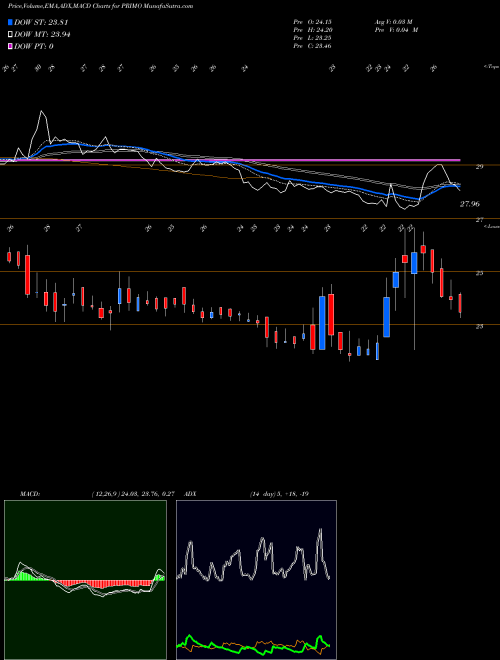Click the 'ADX' panel heading
This screenshot has width=500, height=660.
191,494
